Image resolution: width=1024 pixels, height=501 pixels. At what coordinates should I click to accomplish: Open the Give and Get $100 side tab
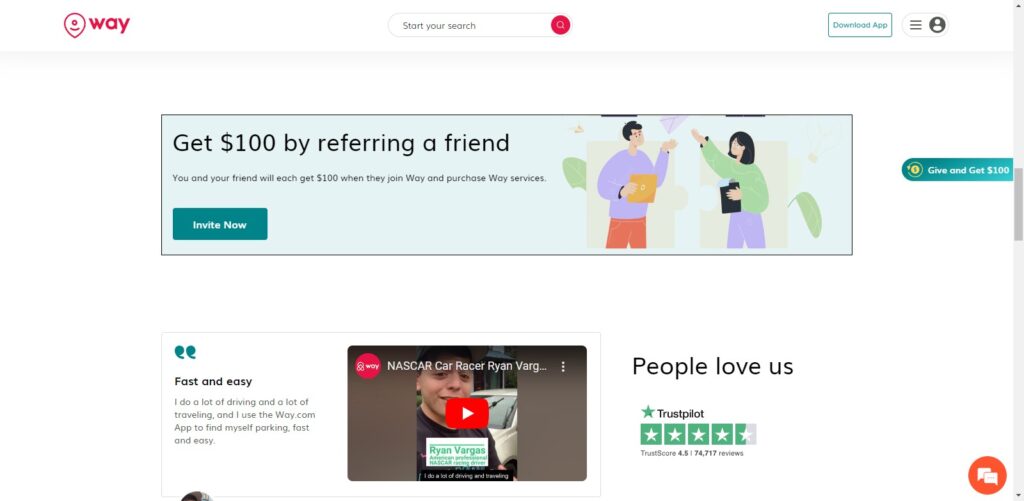pyautogui.click(x=957, y=170)
